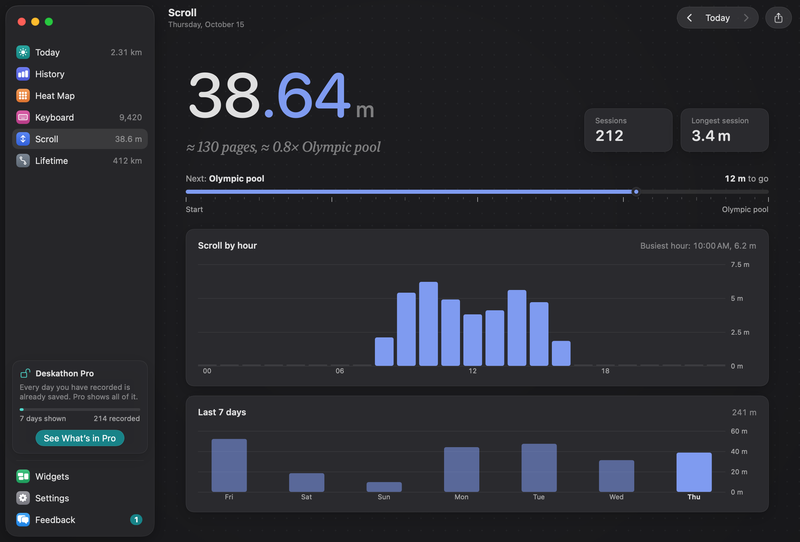Screen dimensions: 800x542
Task: Click the Feedback notification badge
Action: click(x=136, y=520)
